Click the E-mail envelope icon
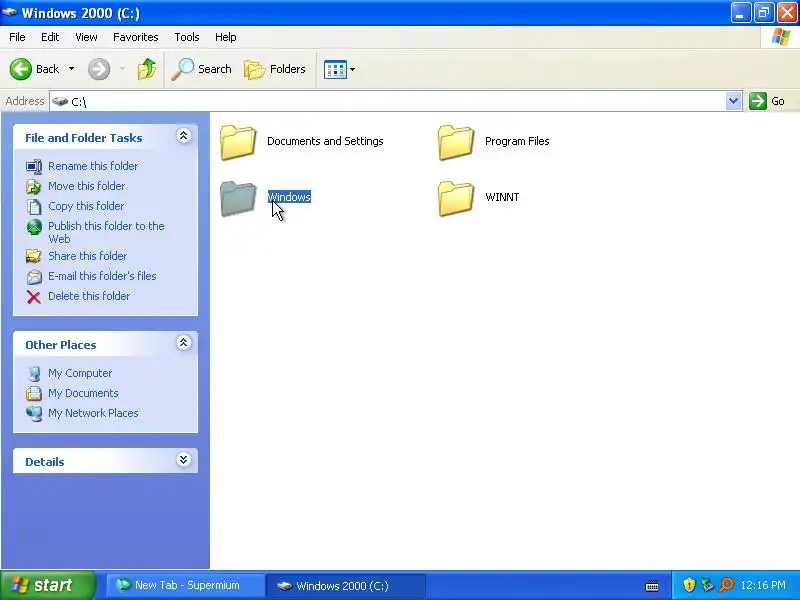The height and width of the screenshot is (600, 800). [x=34, y=277]
